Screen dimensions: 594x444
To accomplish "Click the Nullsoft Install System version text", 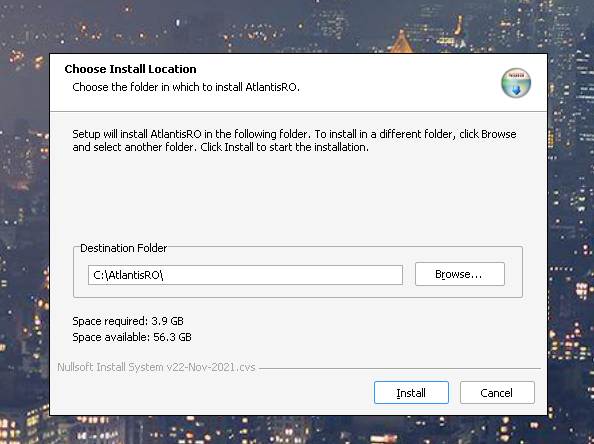I will (156, 367).
